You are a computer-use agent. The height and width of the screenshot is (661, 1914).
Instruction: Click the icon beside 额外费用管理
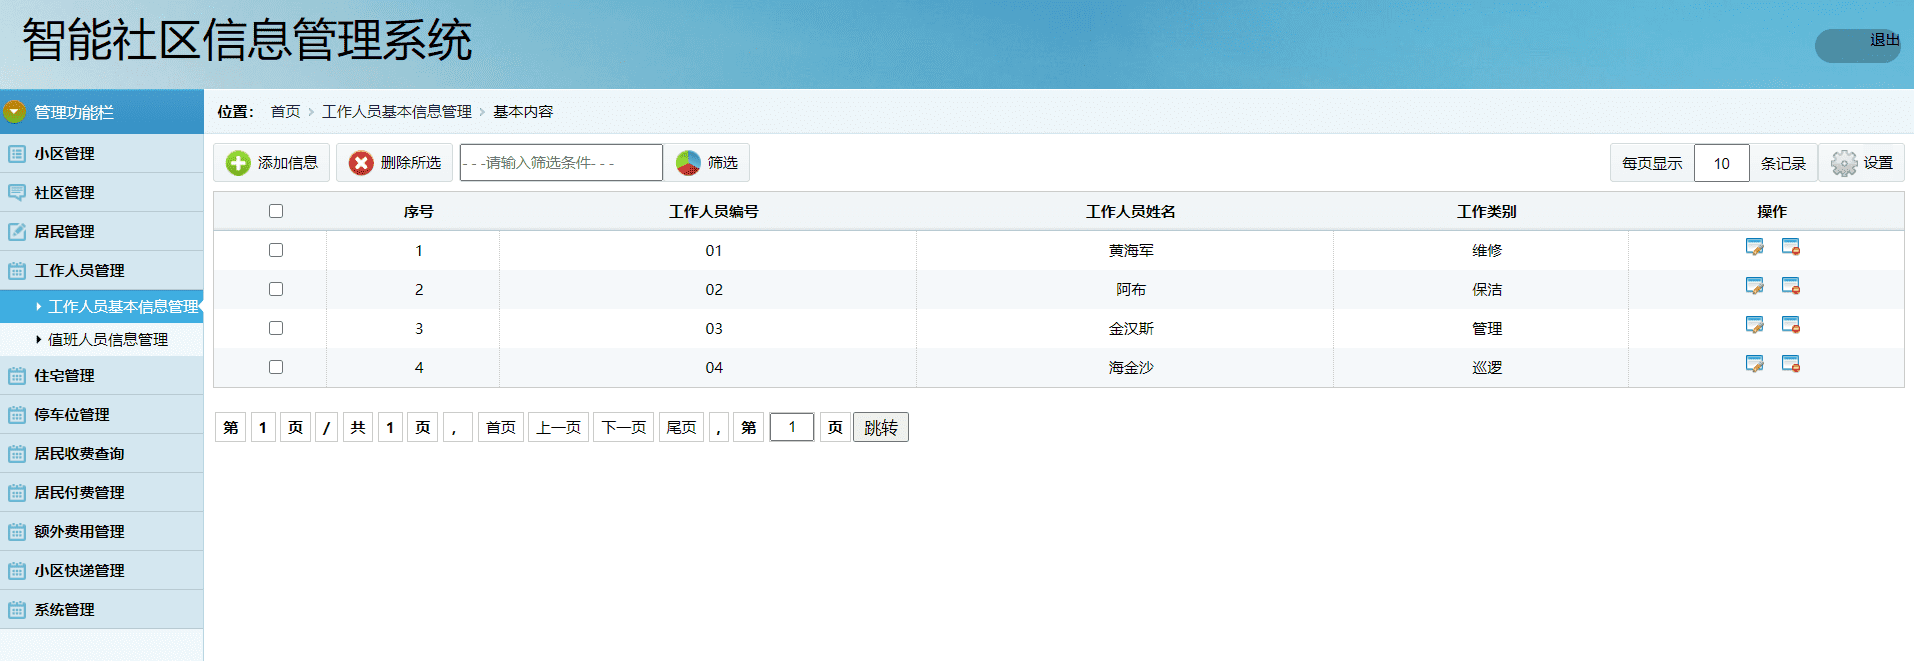click(17, 532)
